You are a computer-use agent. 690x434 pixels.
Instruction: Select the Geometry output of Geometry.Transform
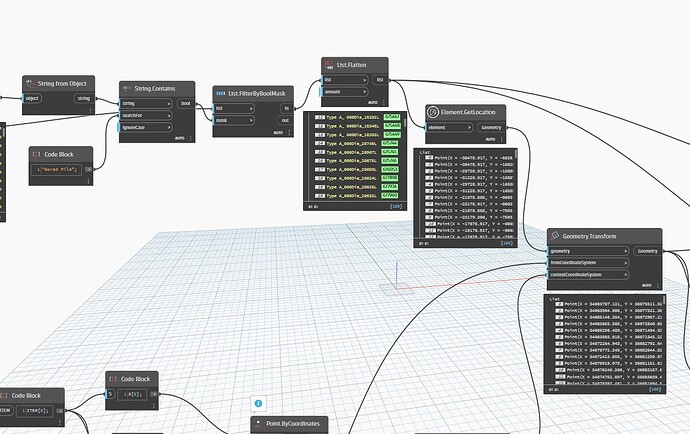coord(648,251)
